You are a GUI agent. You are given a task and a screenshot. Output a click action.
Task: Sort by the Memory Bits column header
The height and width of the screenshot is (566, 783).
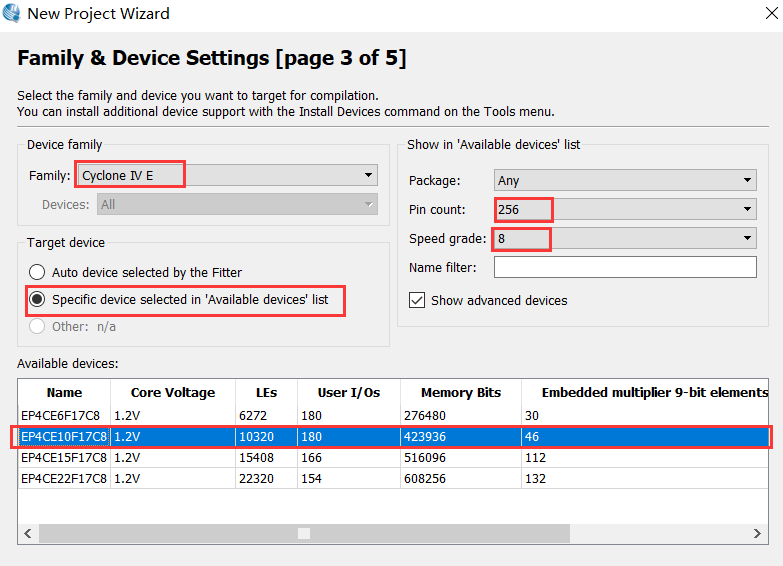[460, 393]
